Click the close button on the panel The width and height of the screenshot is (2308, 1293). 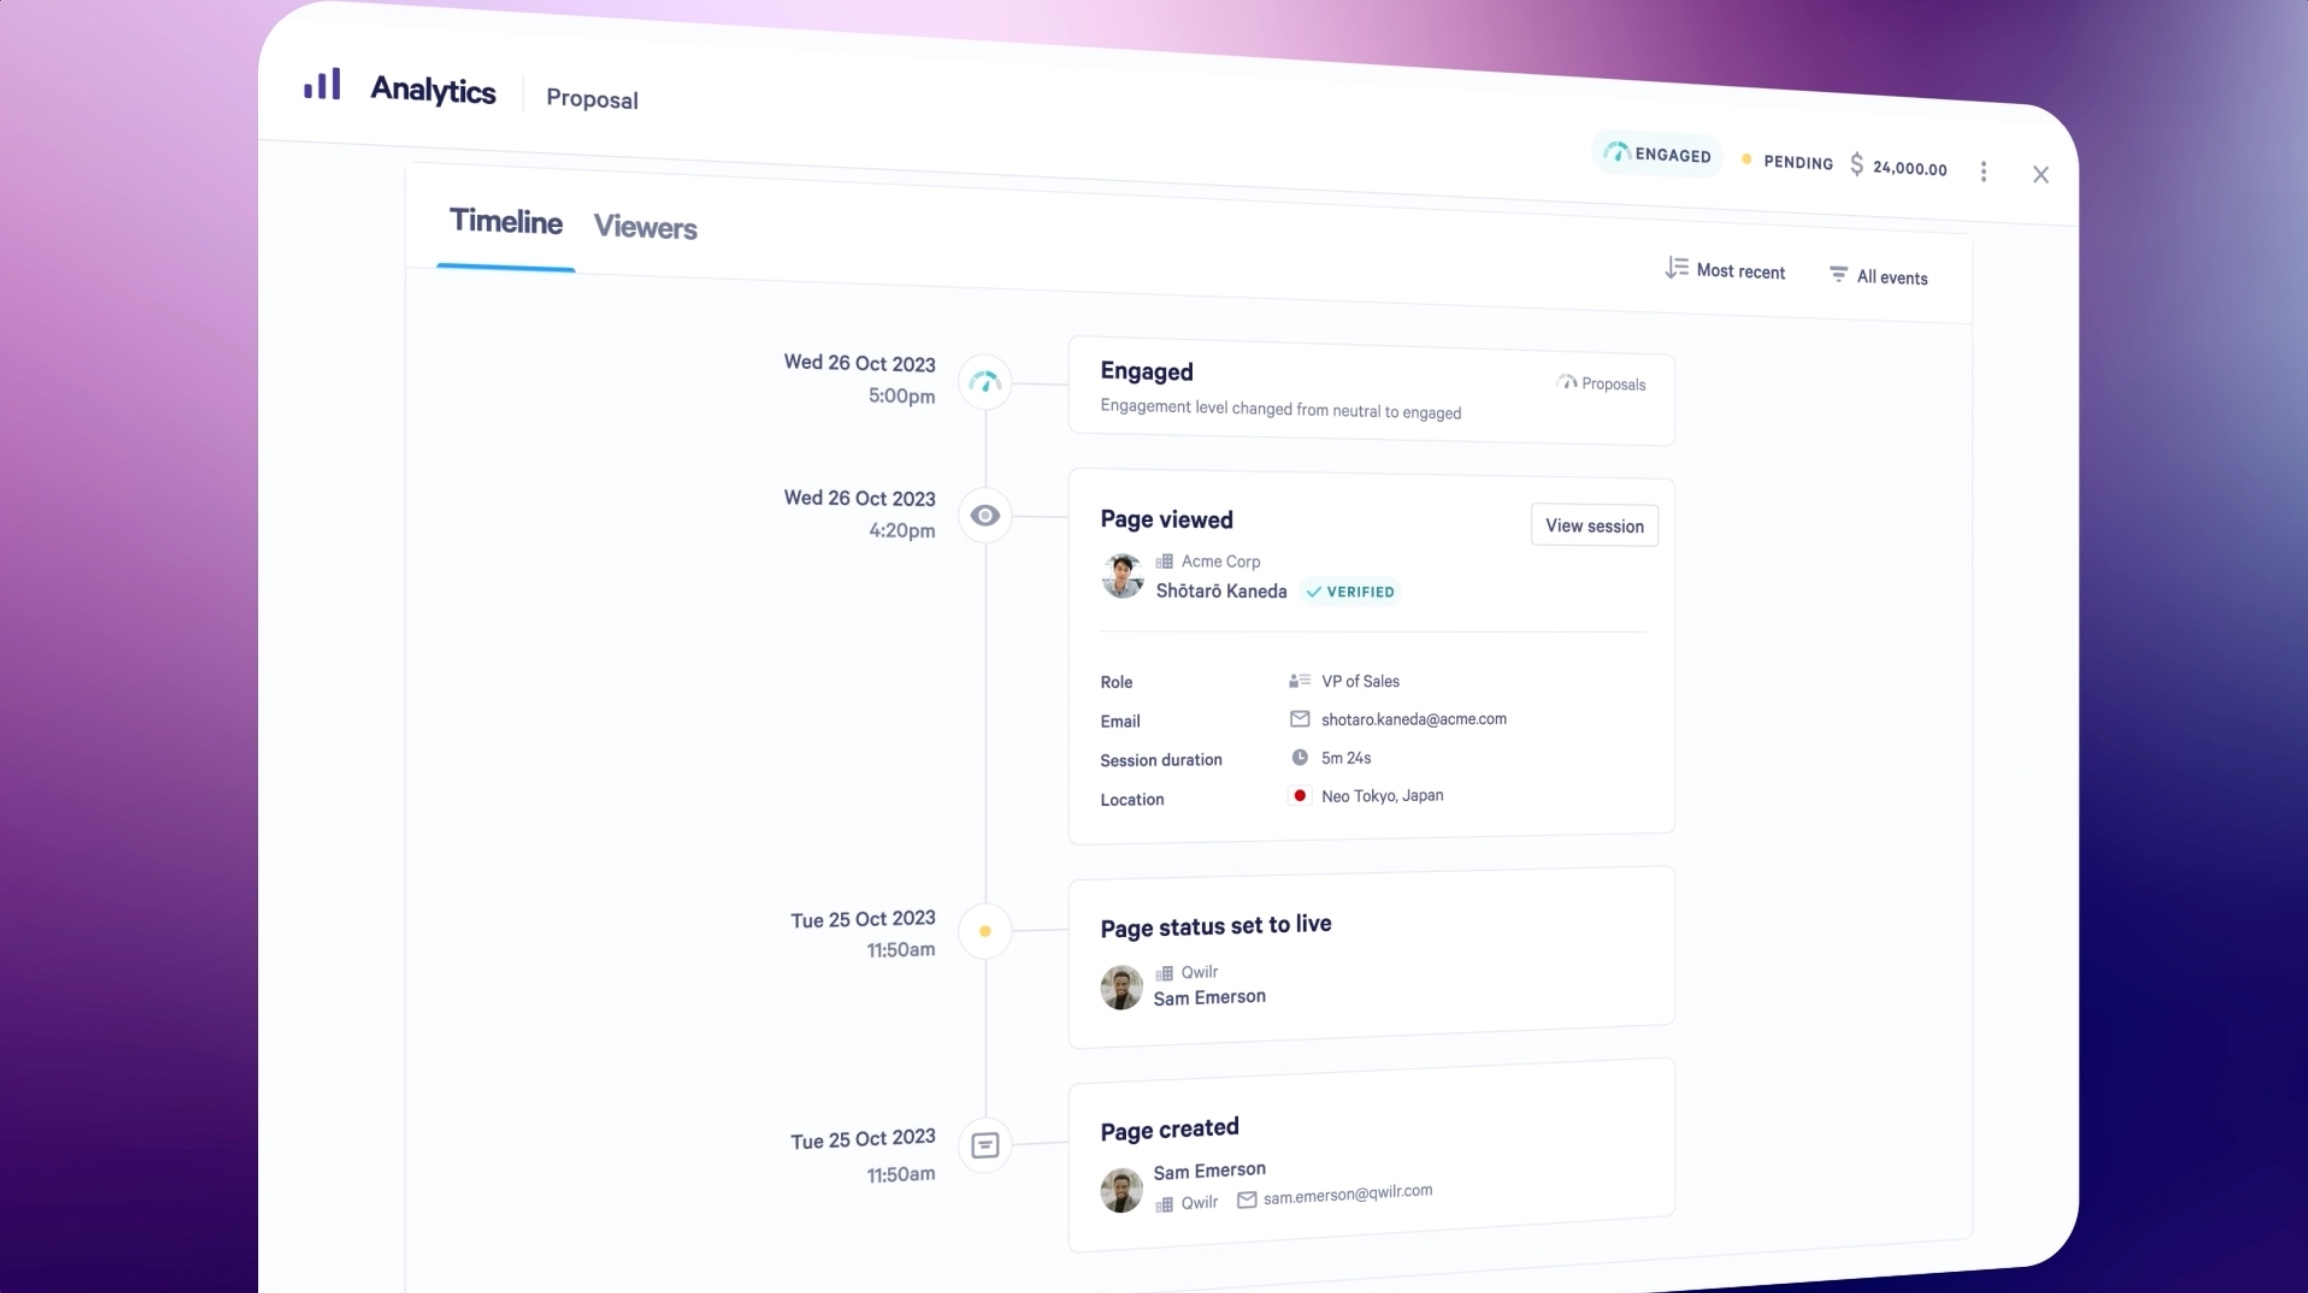[x=2042, y=174]
